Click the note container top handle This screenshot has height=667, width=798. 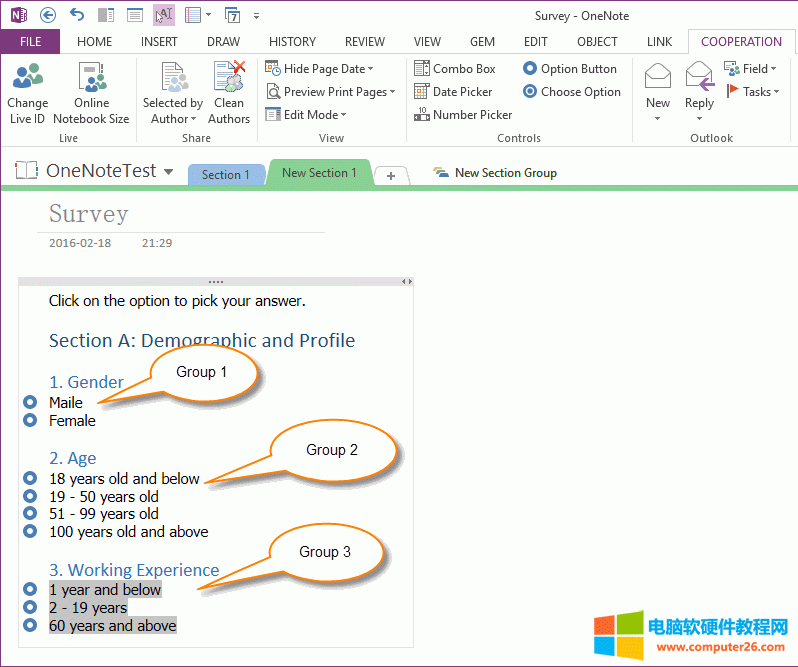tap(215, 281)
